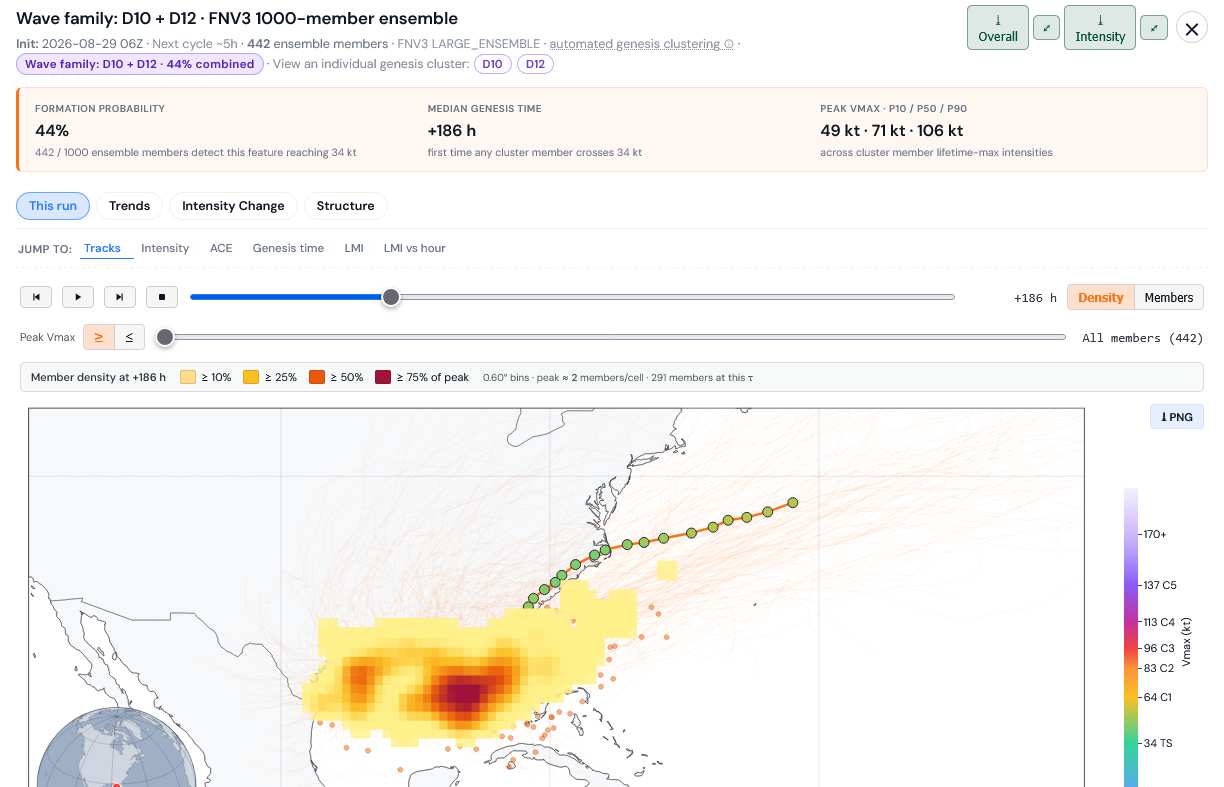1224x787 pixels.
Task: Stop the animation playback
Action: pos(162,297)
